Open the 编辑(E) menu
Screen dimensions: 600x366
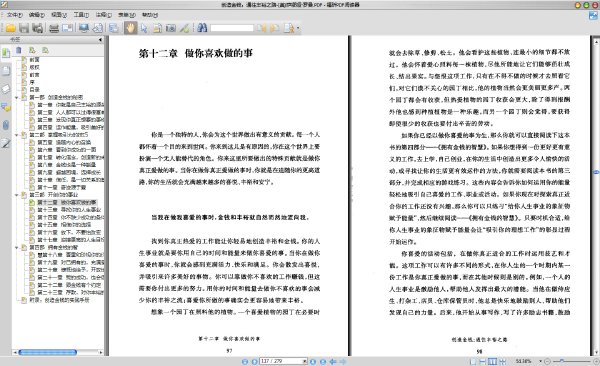37,15
